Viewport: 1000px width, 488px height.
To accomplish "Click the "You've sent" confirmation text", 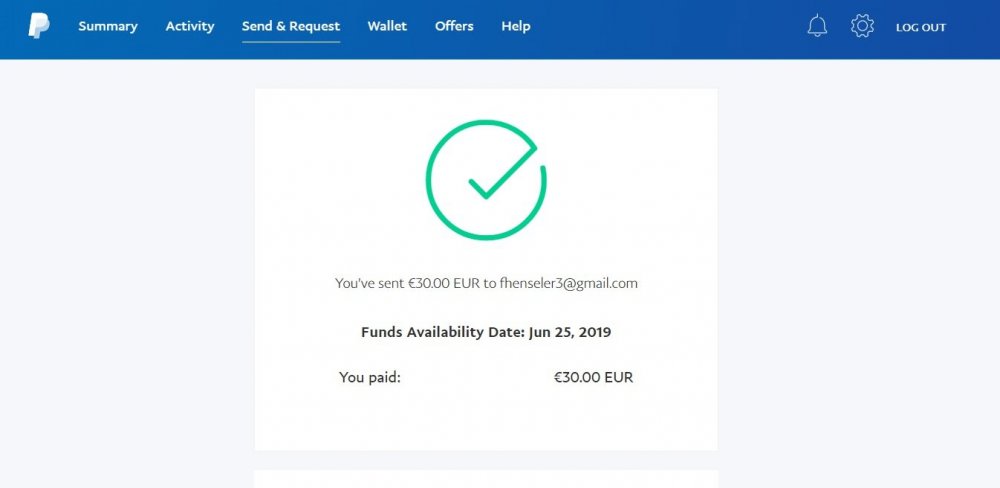I will (369, 283).
